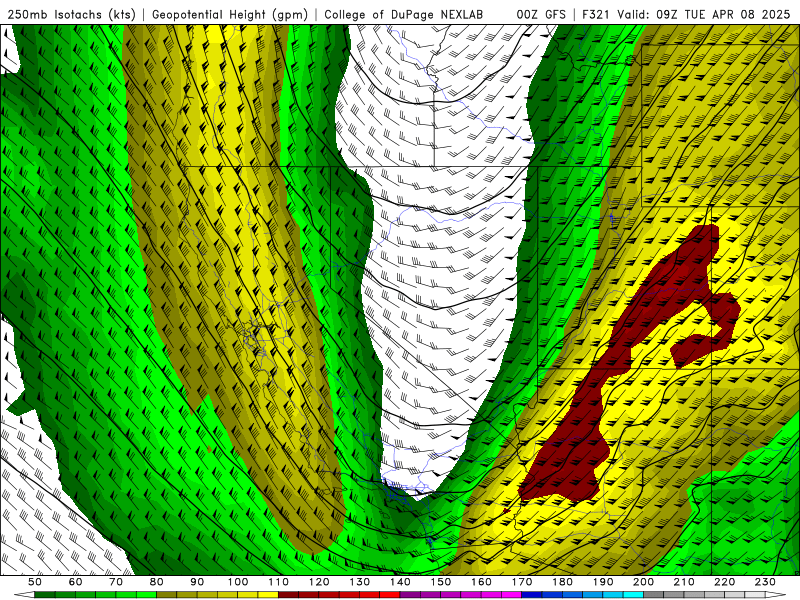The height and width of the screenshot is (600, 800).
Task: Click the legend value 130
Action: (x=359, y=582)
